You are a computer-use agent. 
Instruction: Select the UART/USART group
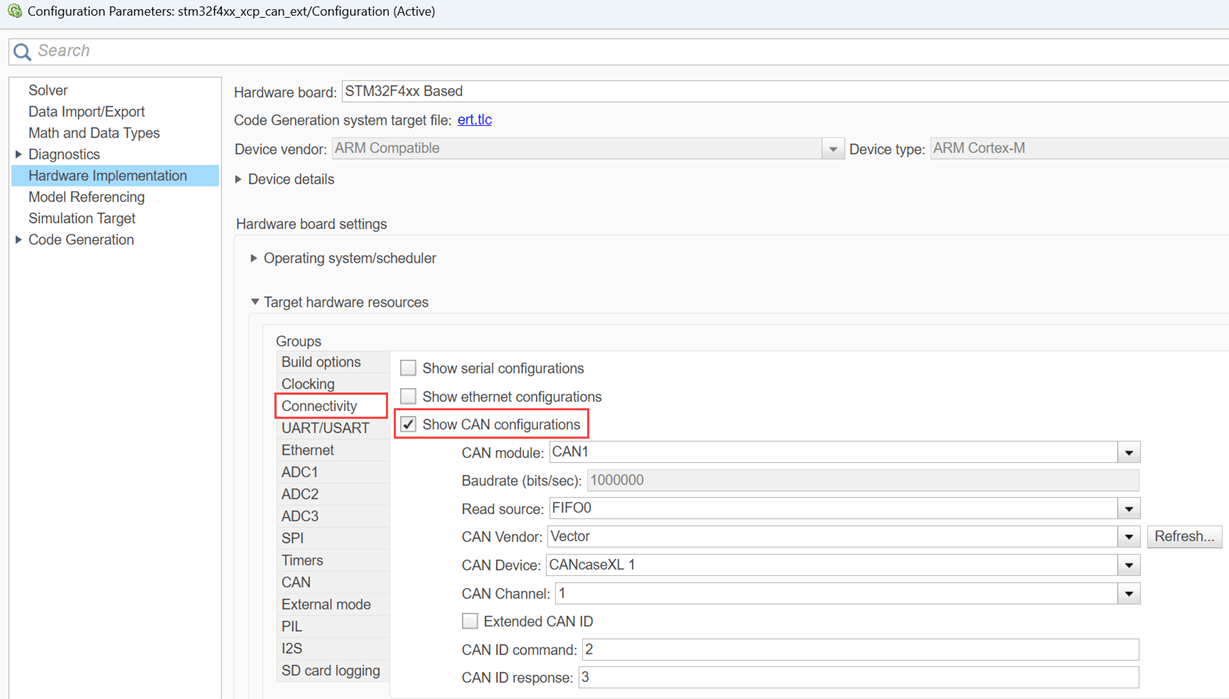(325, 428)
